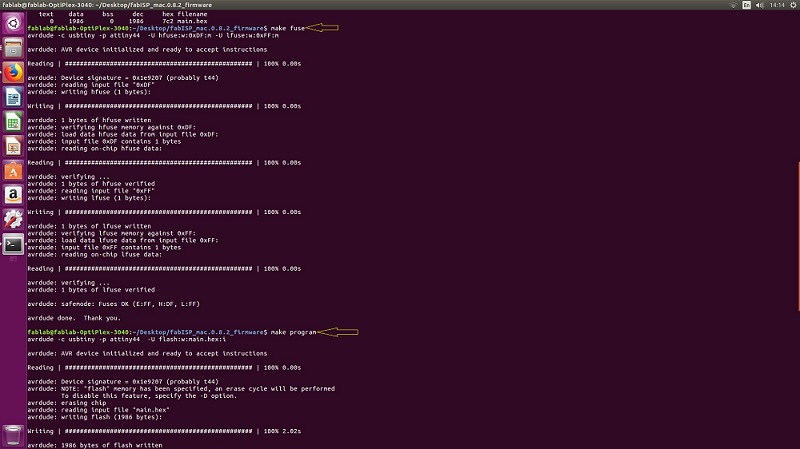Click the 'hex filename' size table header
800x449 pixels.
coord(185,14)
